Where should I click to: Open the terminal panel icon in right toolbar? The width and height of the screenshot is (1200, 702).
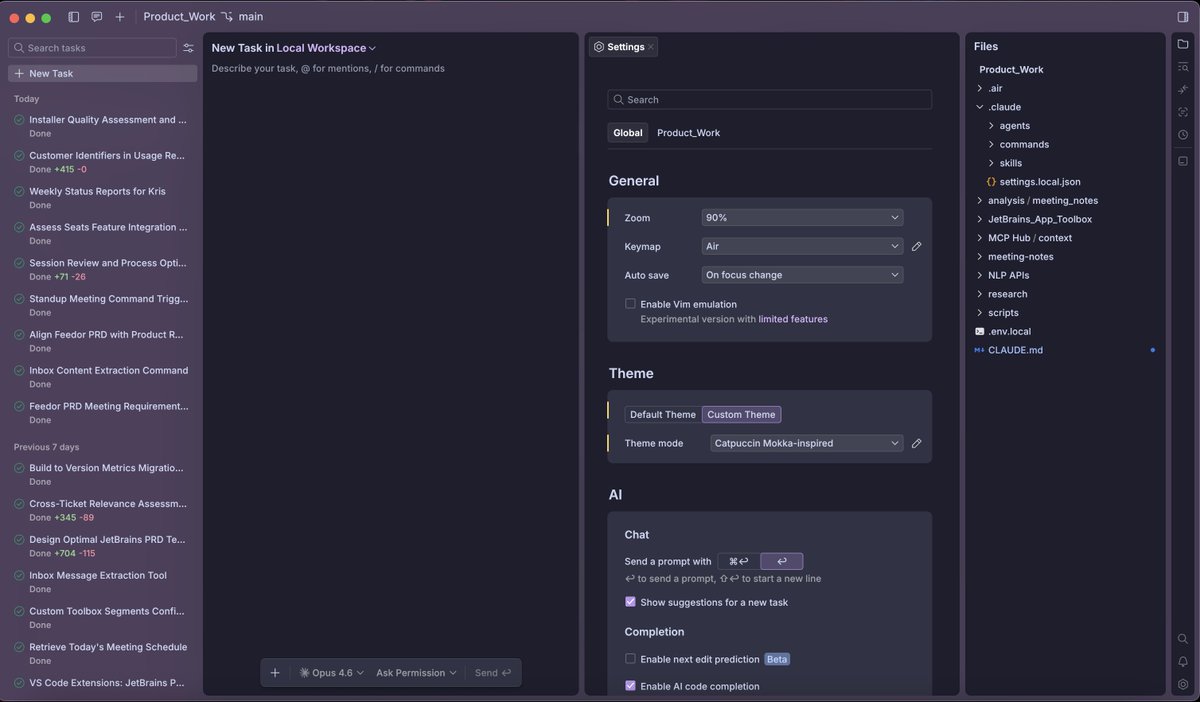(1183, 161)
